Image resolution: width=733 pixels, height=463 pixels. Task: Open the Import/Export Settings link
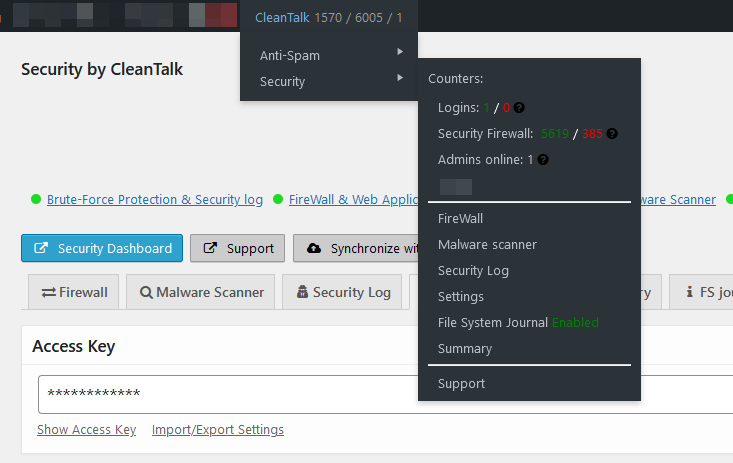click(218, 430)
